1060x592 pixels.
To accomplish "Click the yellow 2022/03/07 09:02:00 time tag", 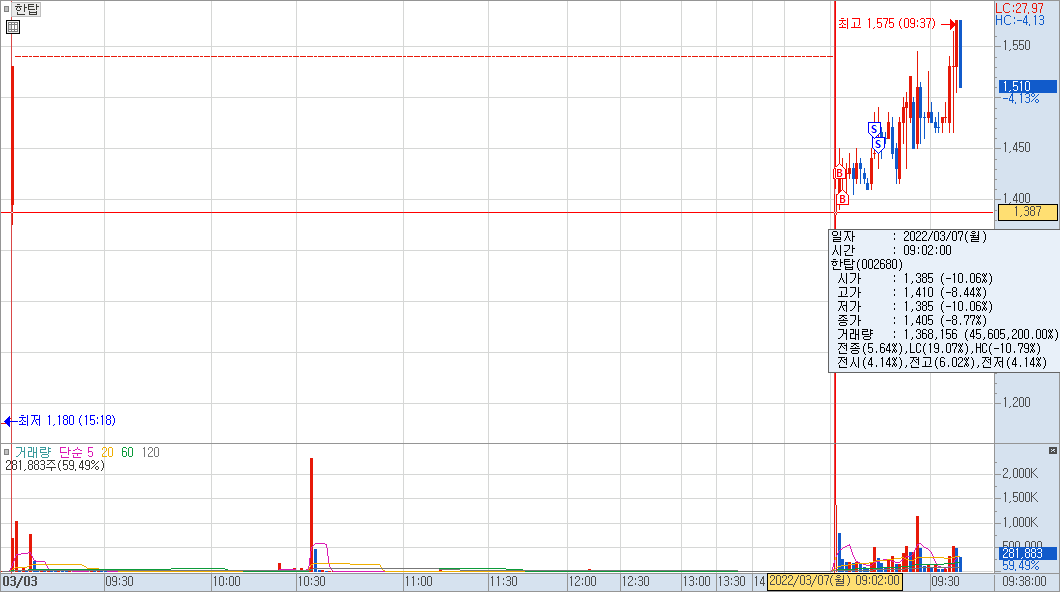I will (x=834, y=581).
